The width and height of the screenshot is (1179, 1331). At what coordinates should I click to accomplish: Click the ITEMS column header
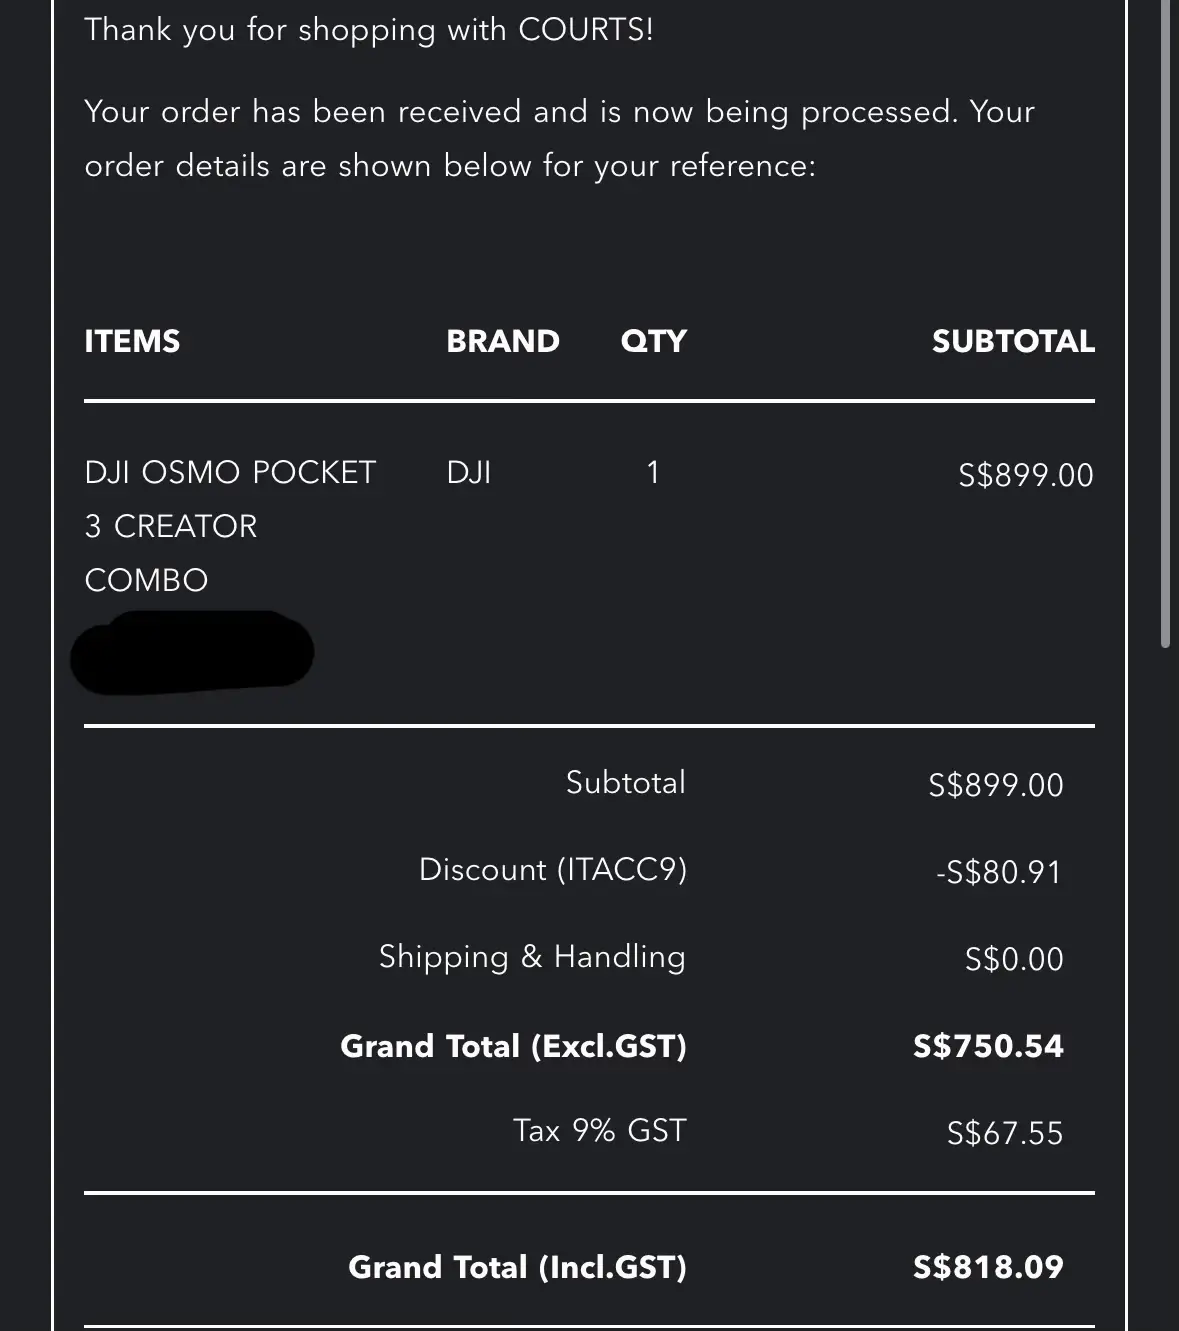pos(132,342)
